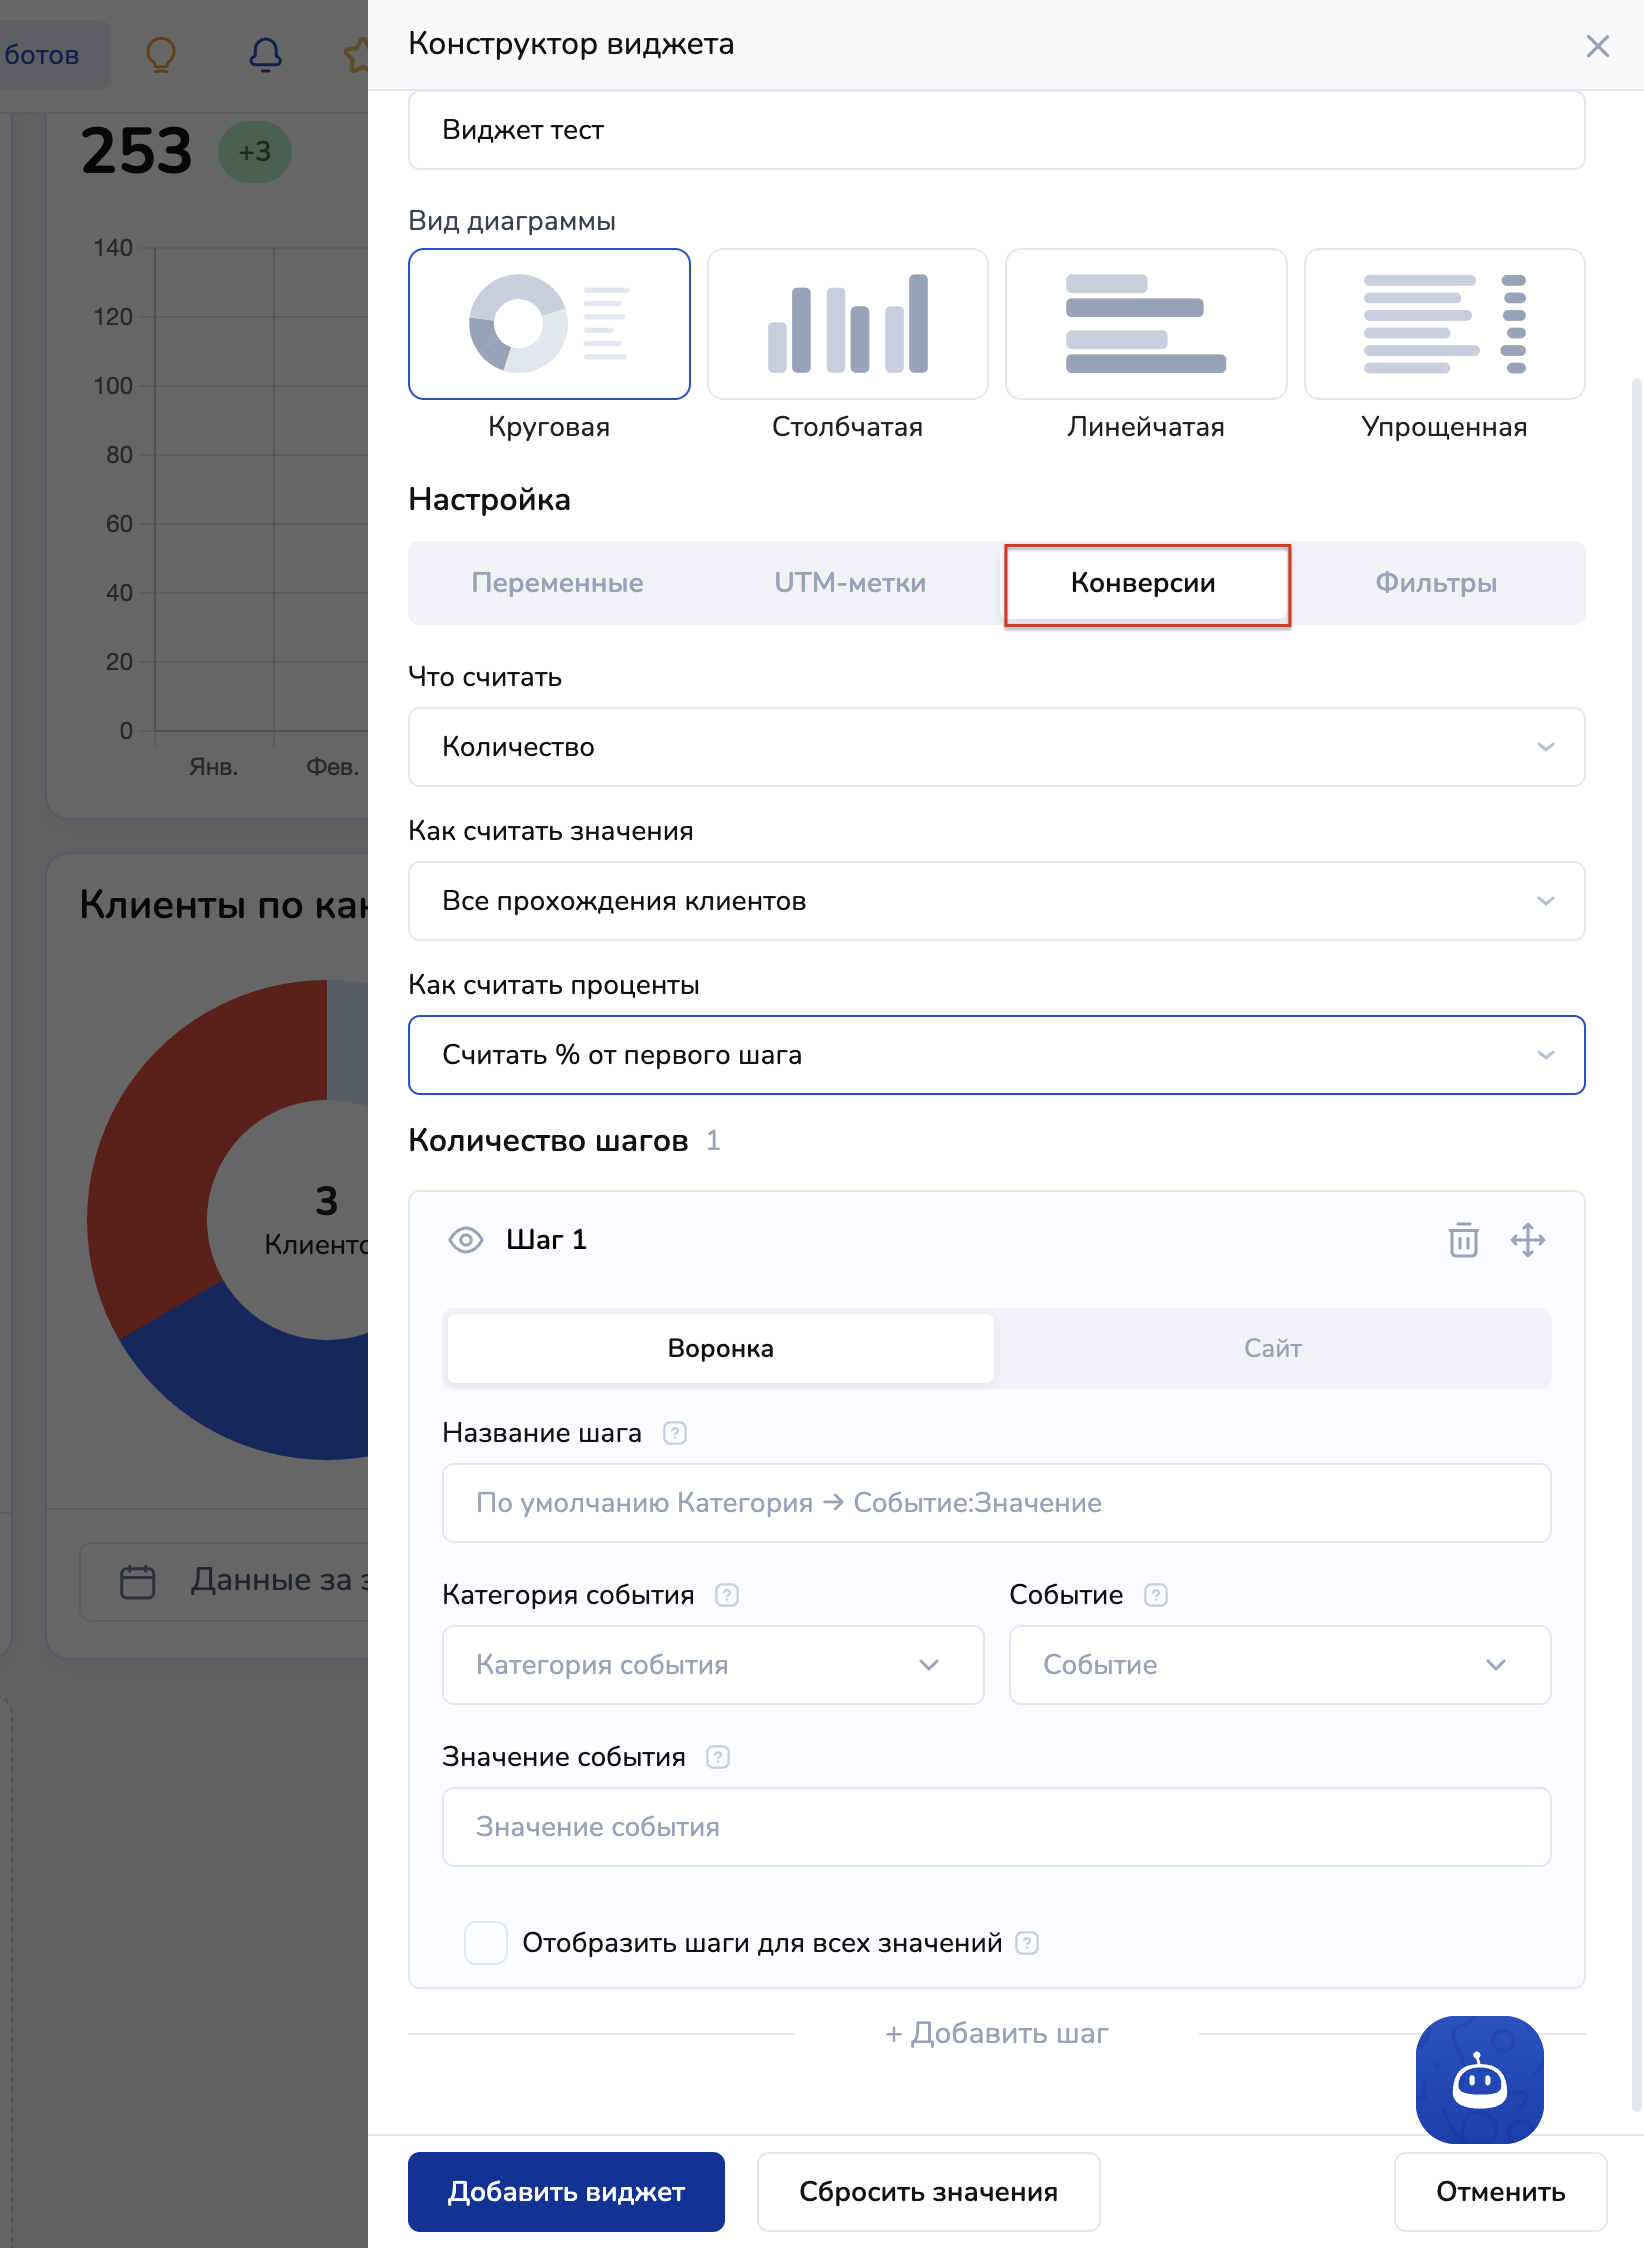
Task: Switch to the Фильтры tab
Action: pyautogui.click(x=1435, y=583)
